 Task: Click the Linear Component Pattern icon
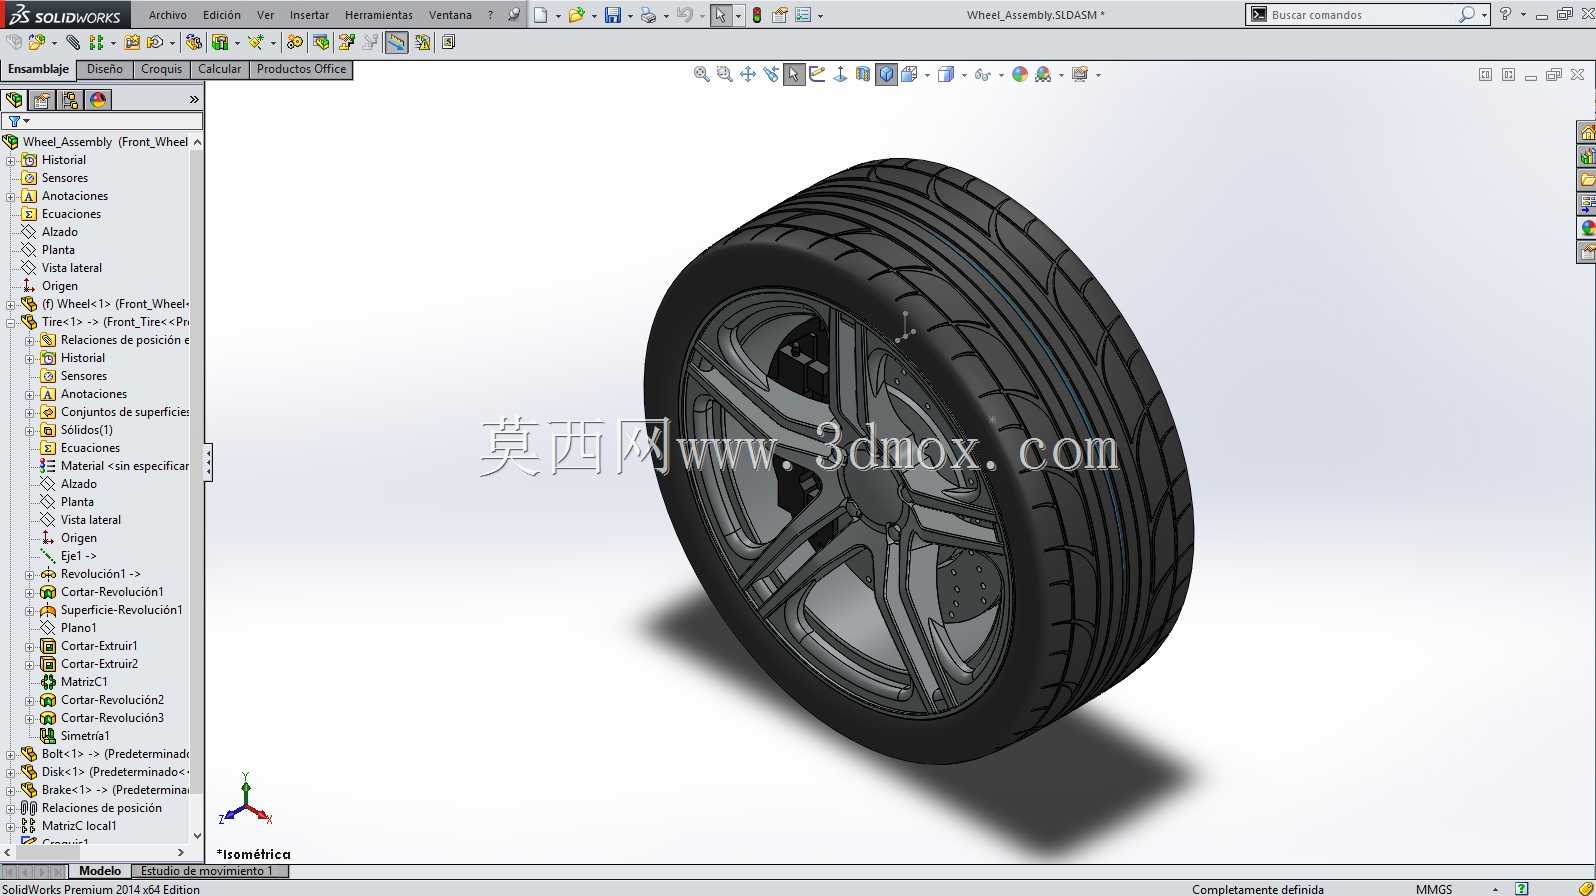pos(96,42)
